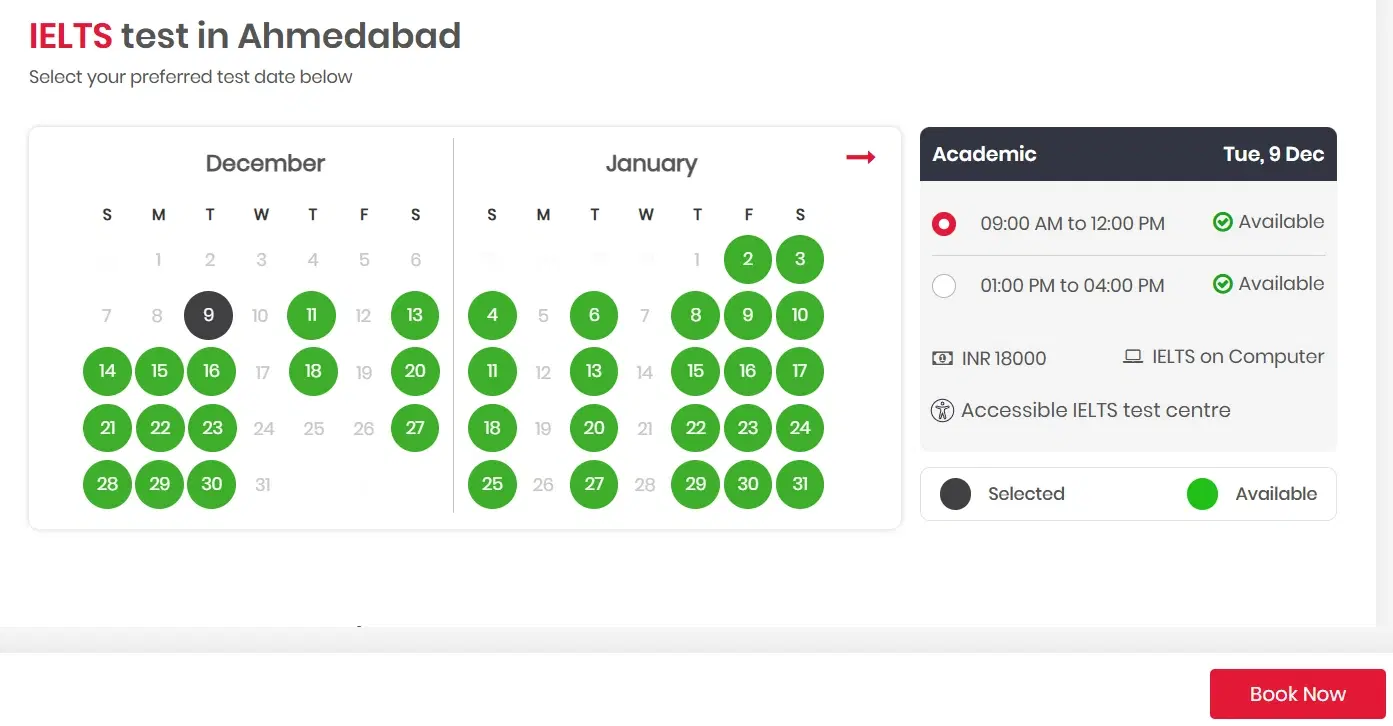Click the IELTS on Computer laptop icon
Screen dimensions: 1393x726
[x=1133, y=356]
